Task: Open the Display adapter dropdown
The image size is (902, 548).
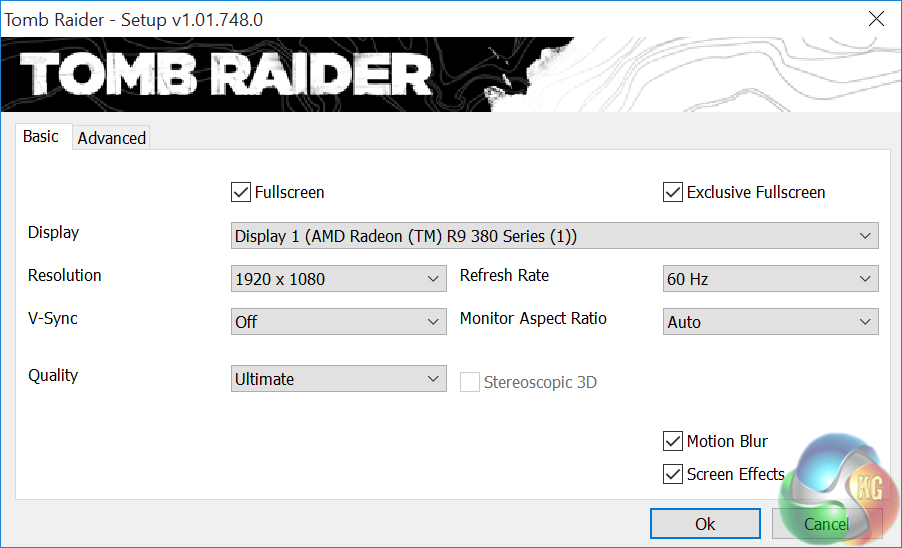Action: tap(555, 236)
